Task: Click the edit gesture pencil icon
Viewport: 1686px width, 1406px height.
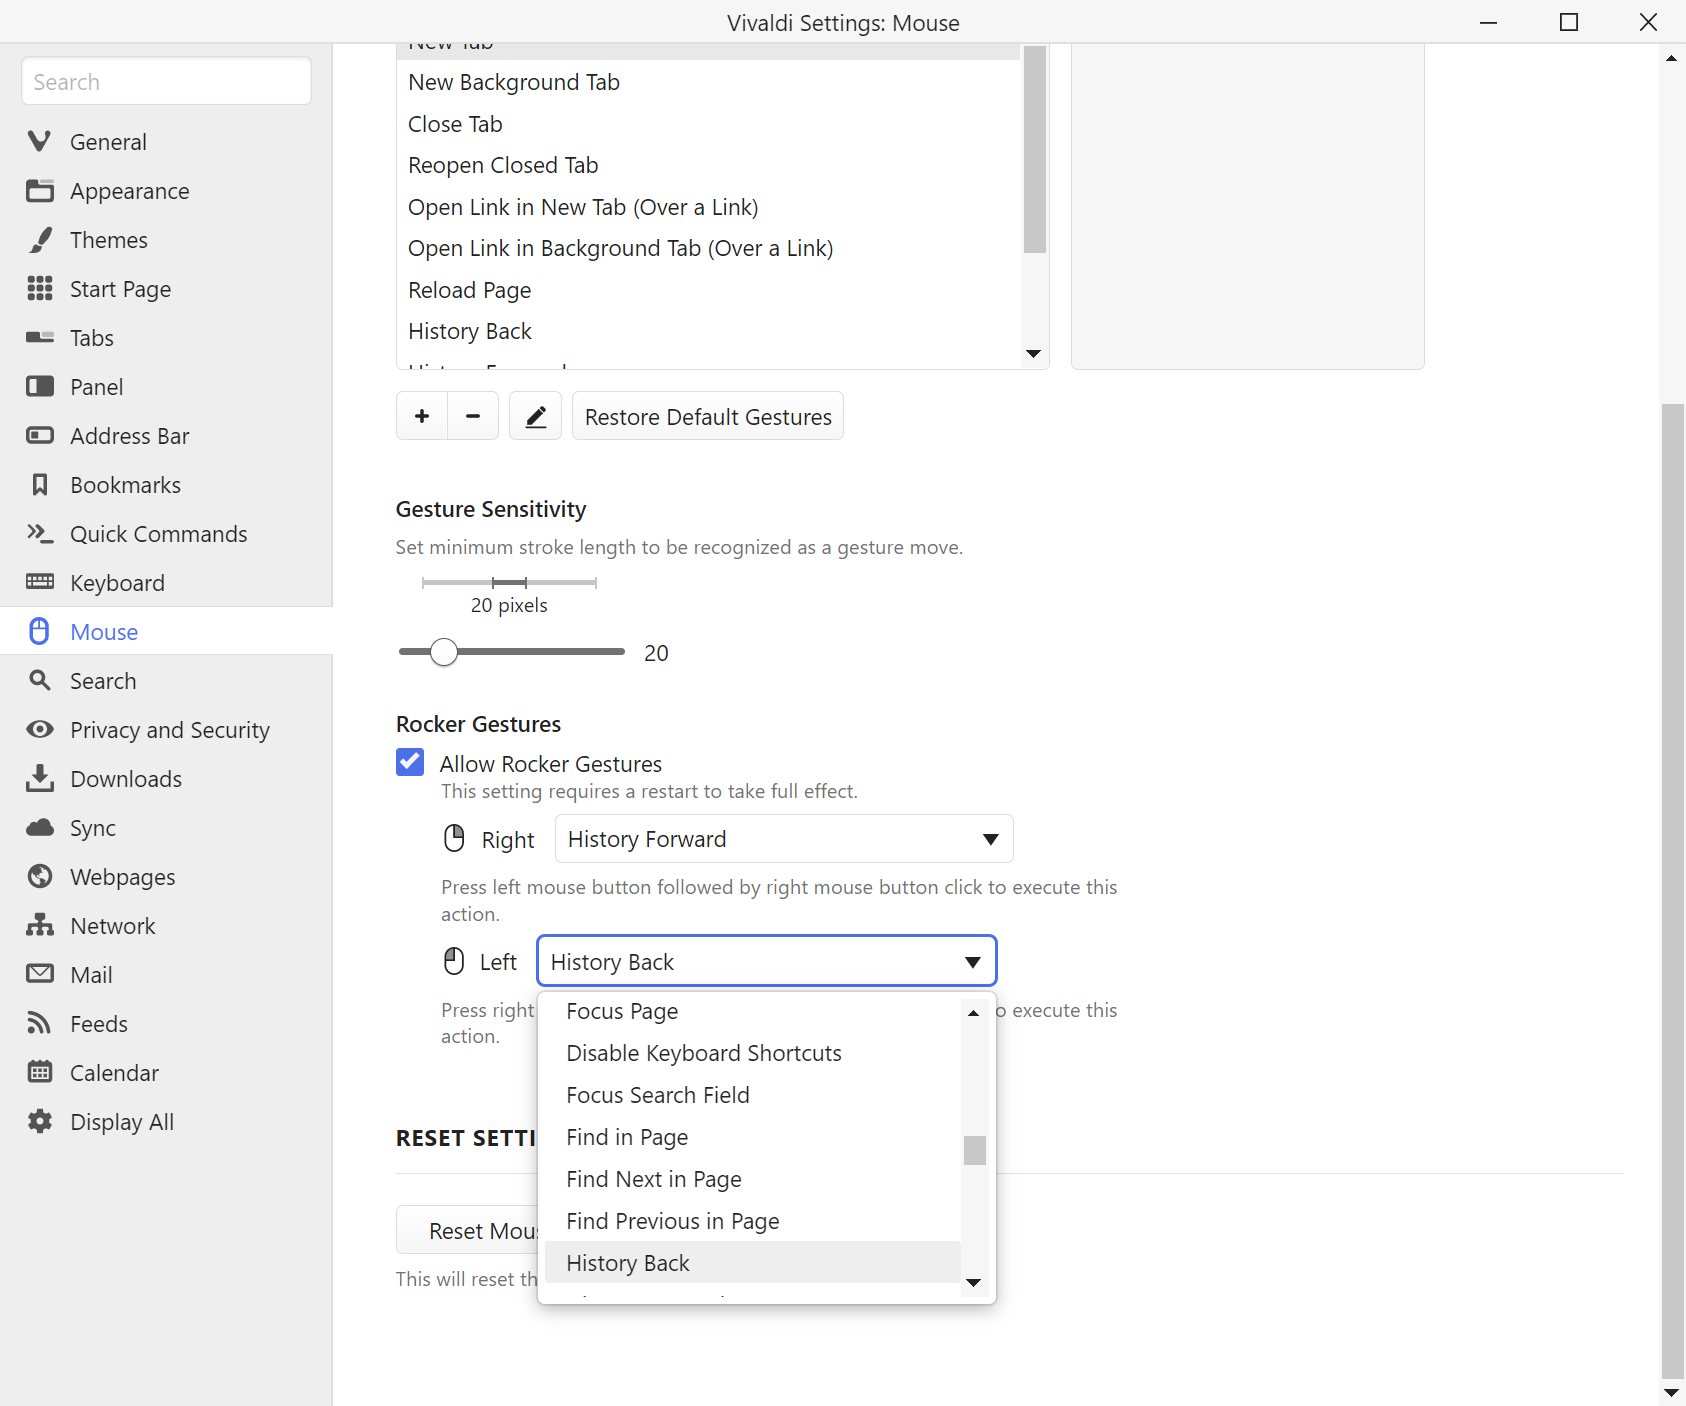Action: click(536, 416)
